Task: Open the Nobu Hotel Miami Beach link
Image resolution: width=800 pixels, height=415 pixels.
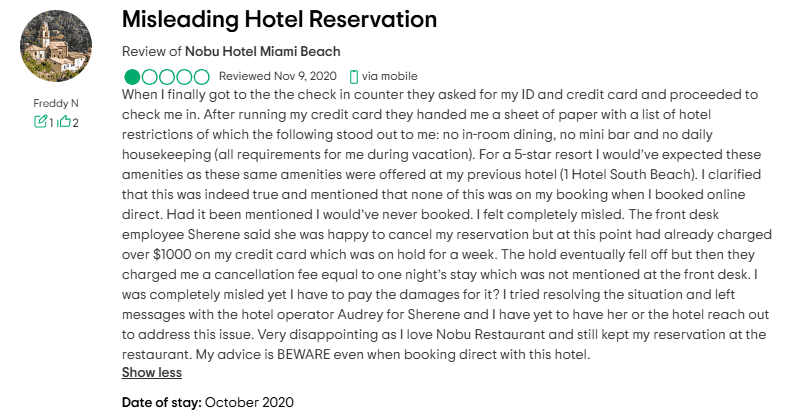Action: (x=262, y=51)
